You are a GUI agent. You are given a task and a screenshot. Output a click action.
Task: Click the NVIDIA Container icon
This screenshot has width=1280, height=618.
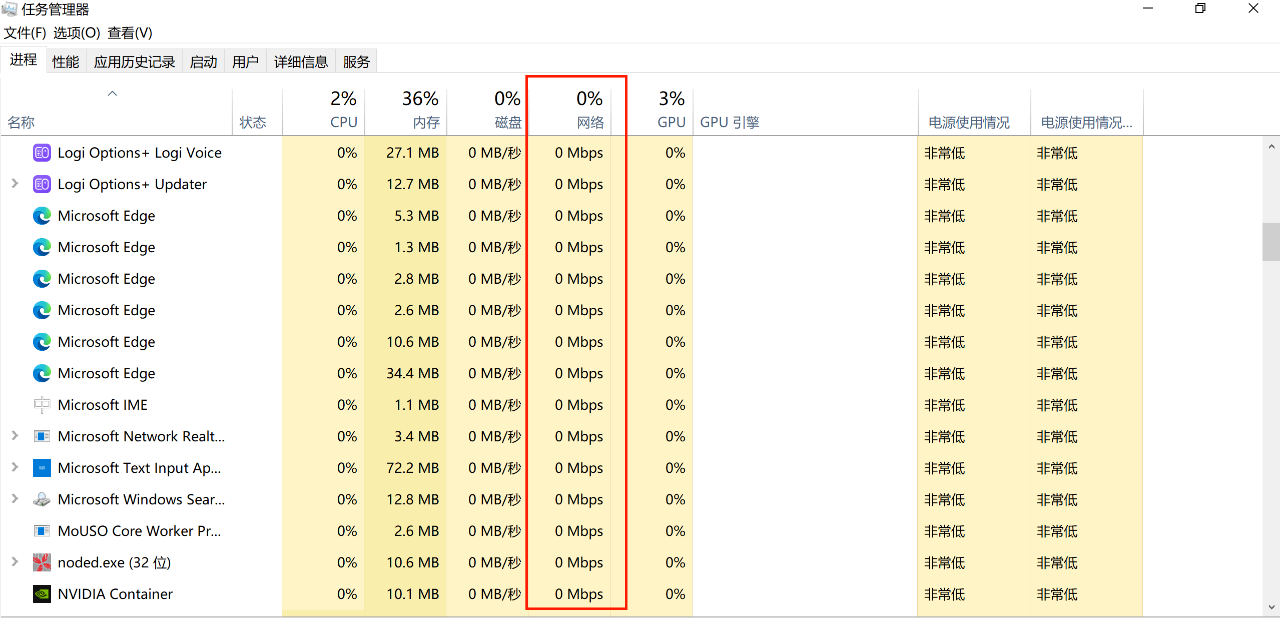42,594
